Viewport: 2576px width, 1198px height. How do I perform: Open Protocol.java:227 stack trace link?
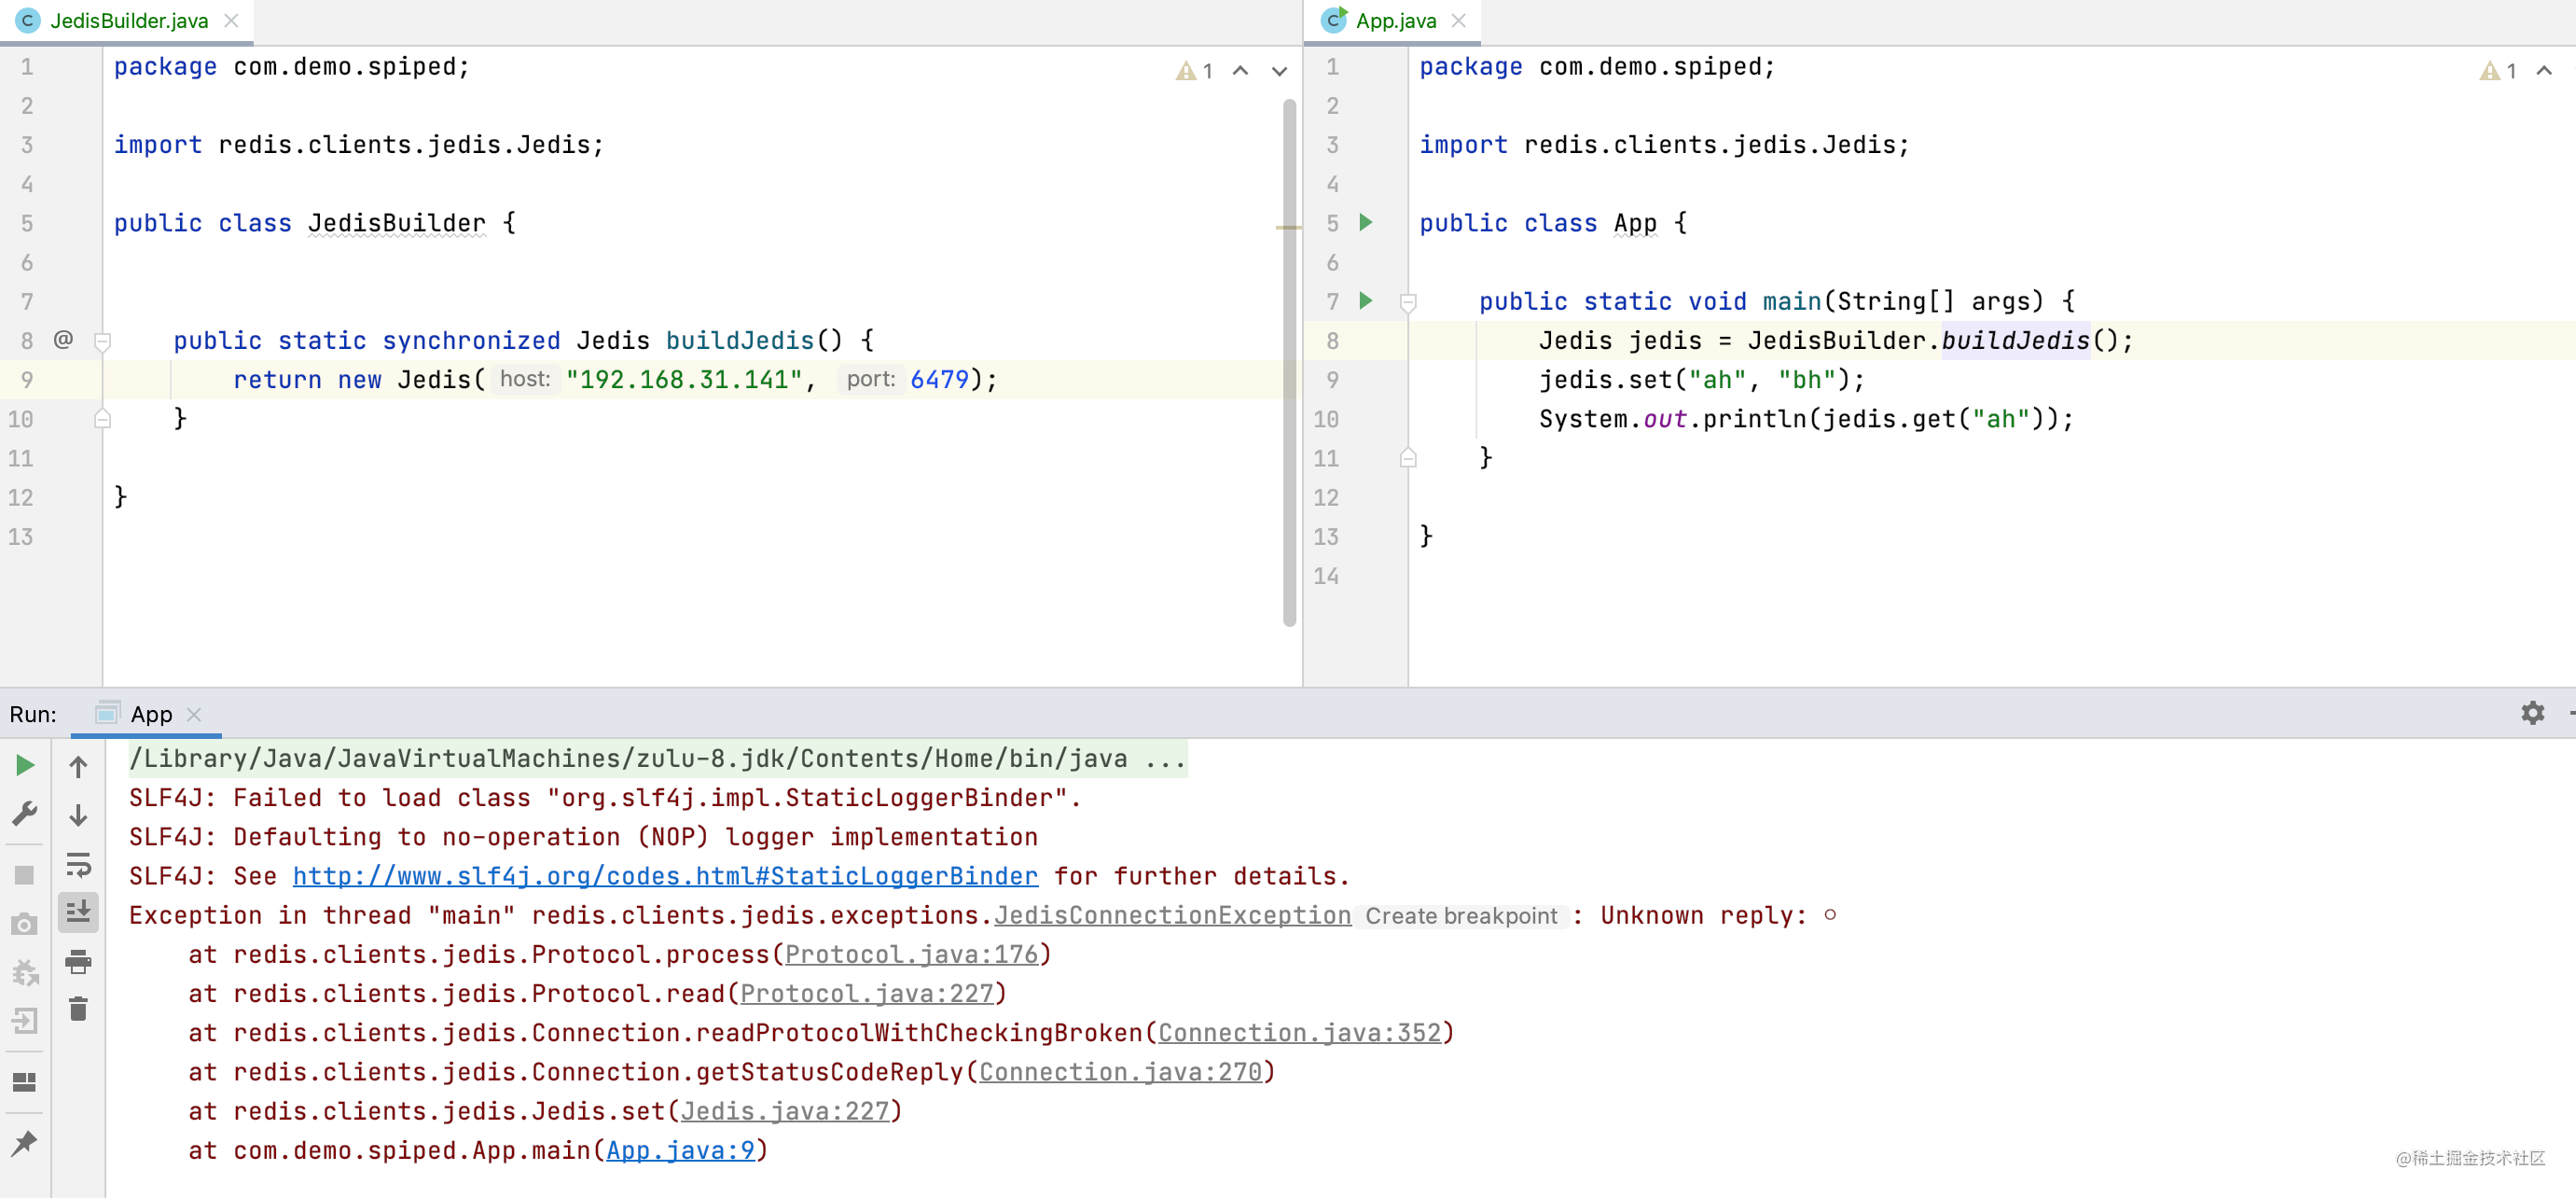click(x=867, y=994)
